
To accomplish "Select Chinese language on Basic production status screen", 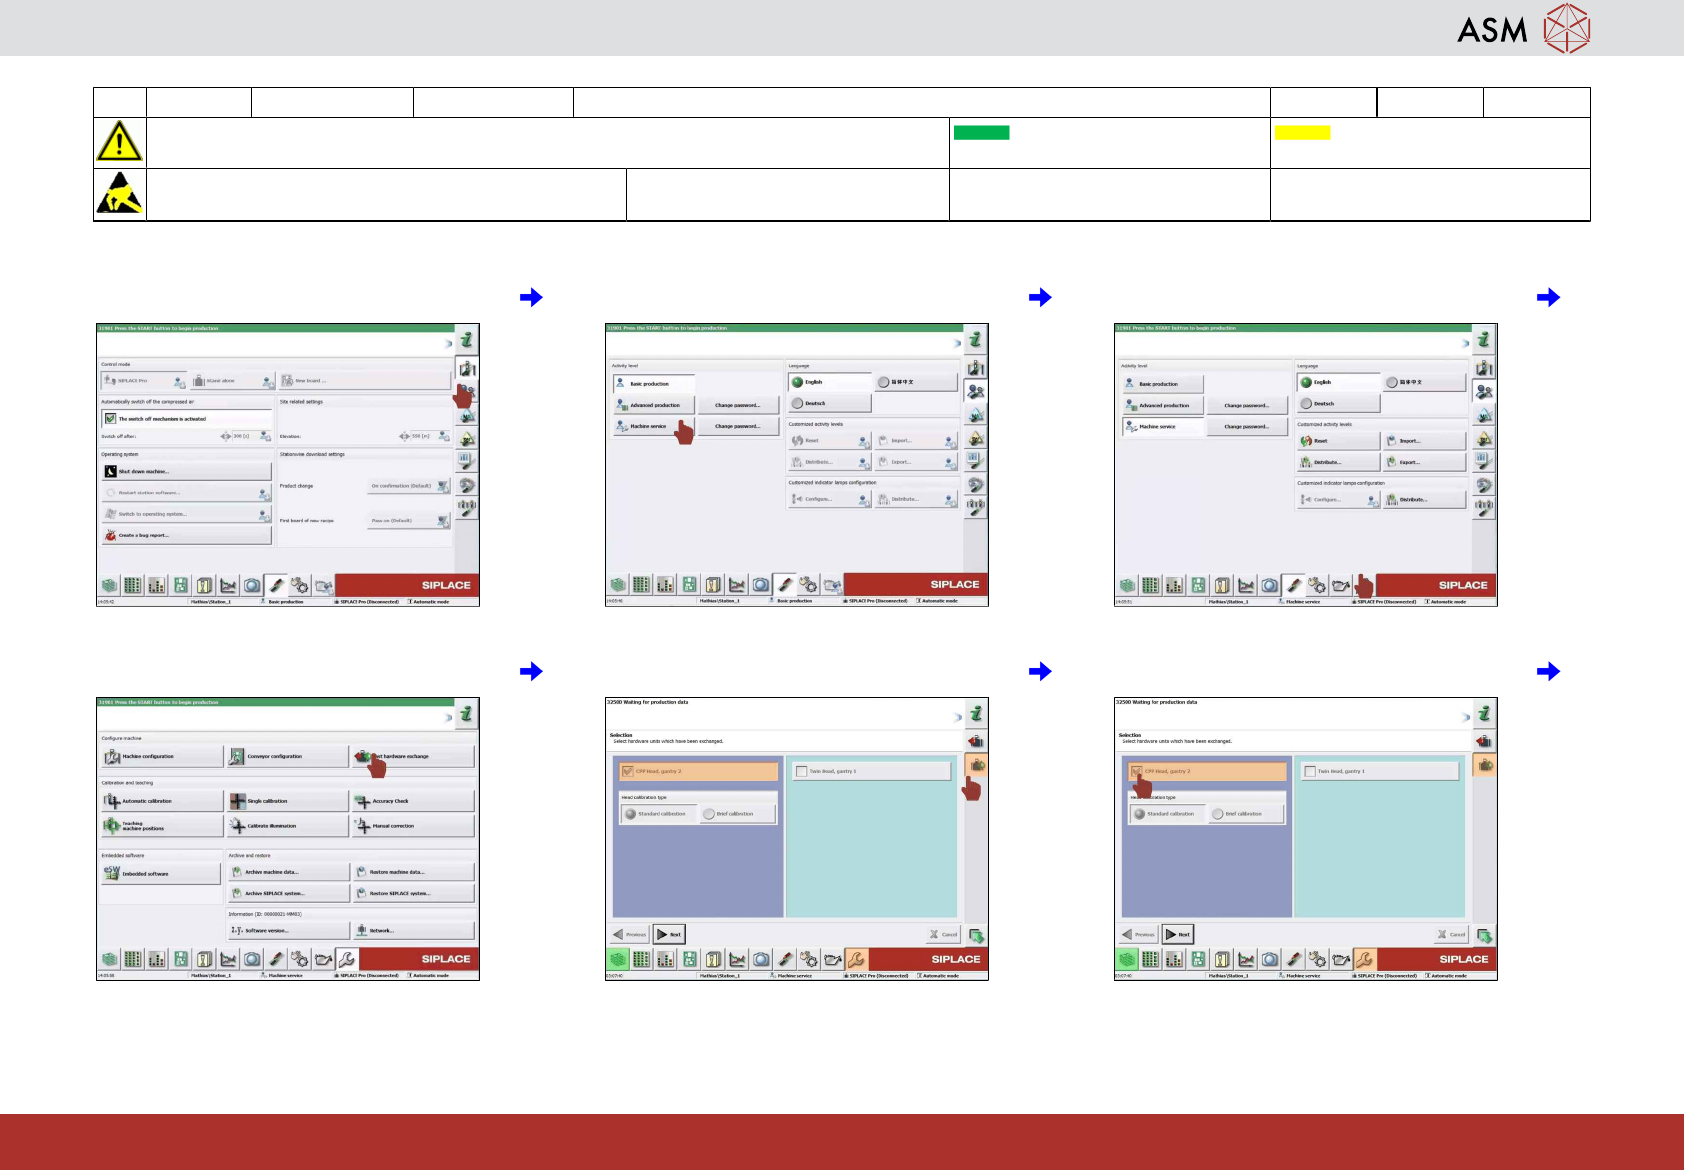I will click(x=916, y=382).
